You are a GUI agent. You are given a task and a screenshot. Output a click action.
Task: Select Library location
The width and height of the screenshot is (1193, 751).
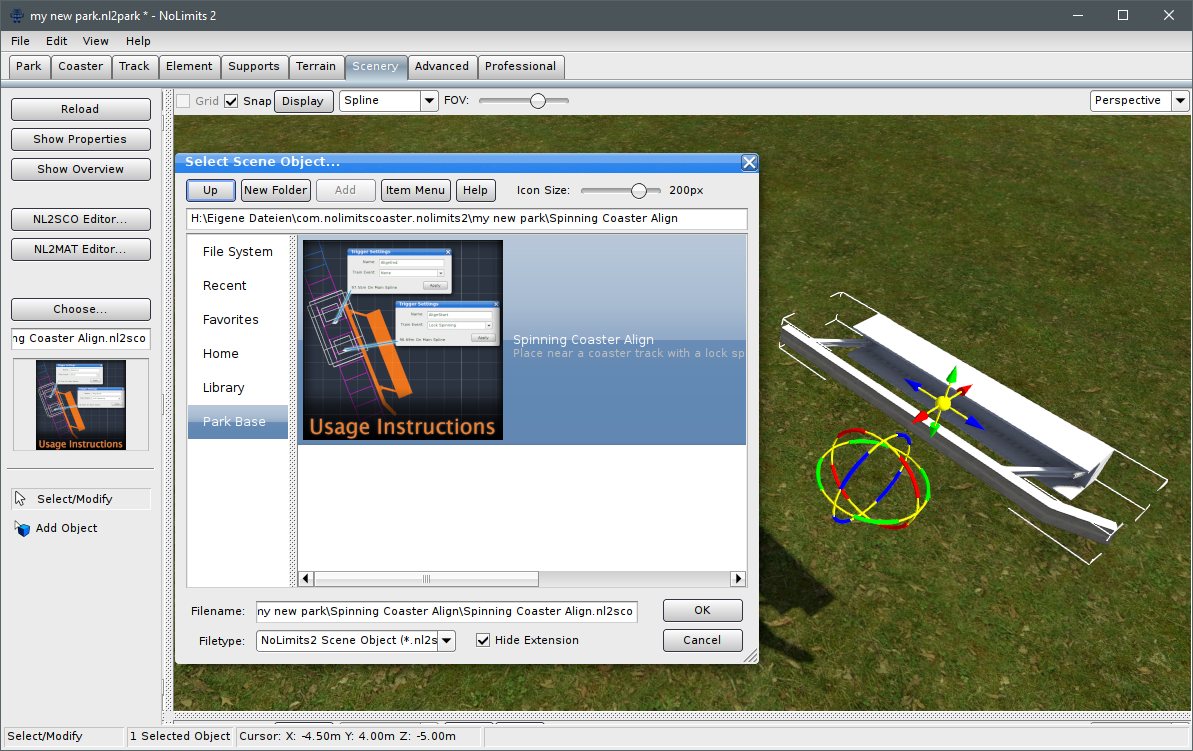(237, 387)
